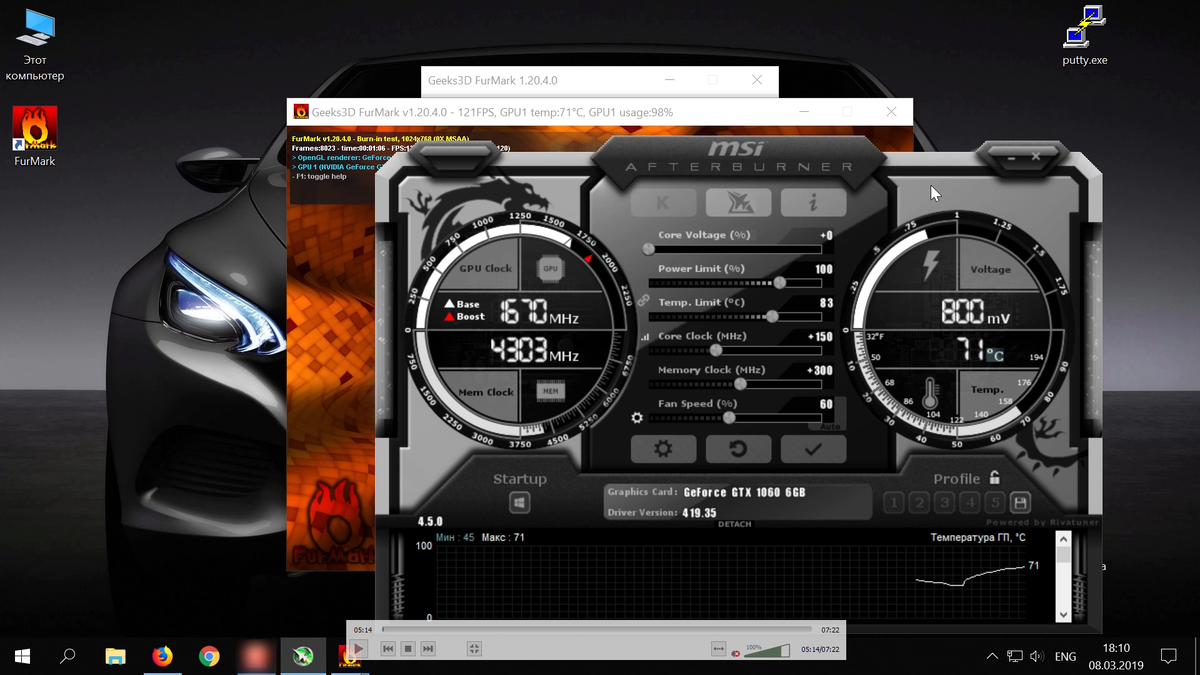1200x675 pixels.
Task: Open taskbar search magnifier
Action: [68, 656]
